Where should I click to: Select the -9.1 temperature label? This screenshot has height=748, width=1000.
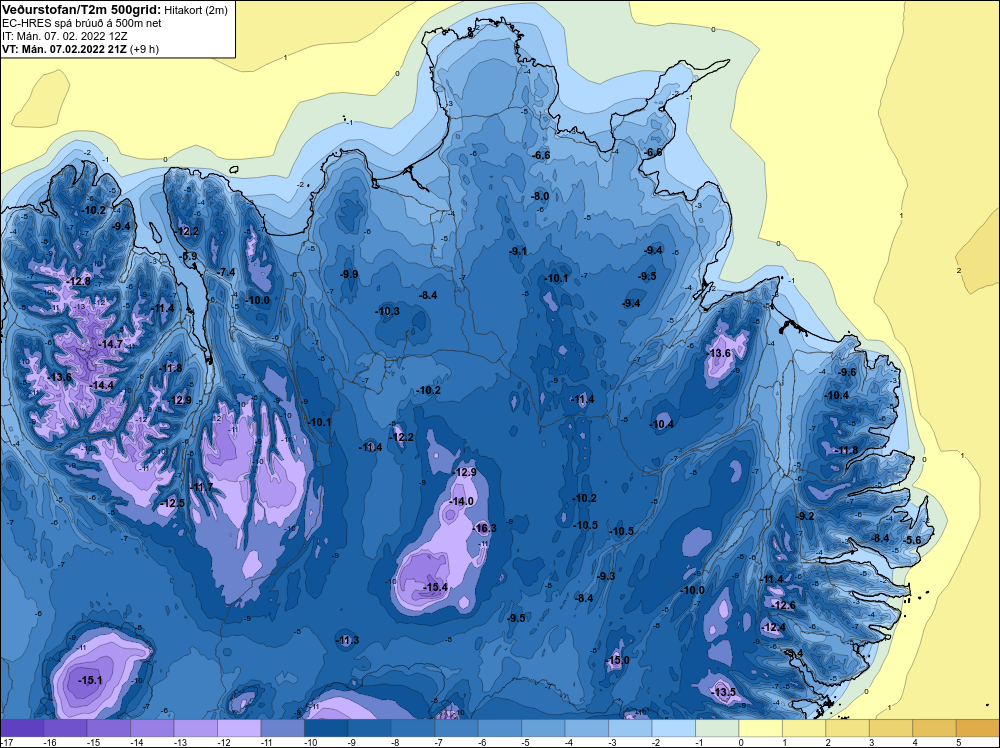click(518, 251)
